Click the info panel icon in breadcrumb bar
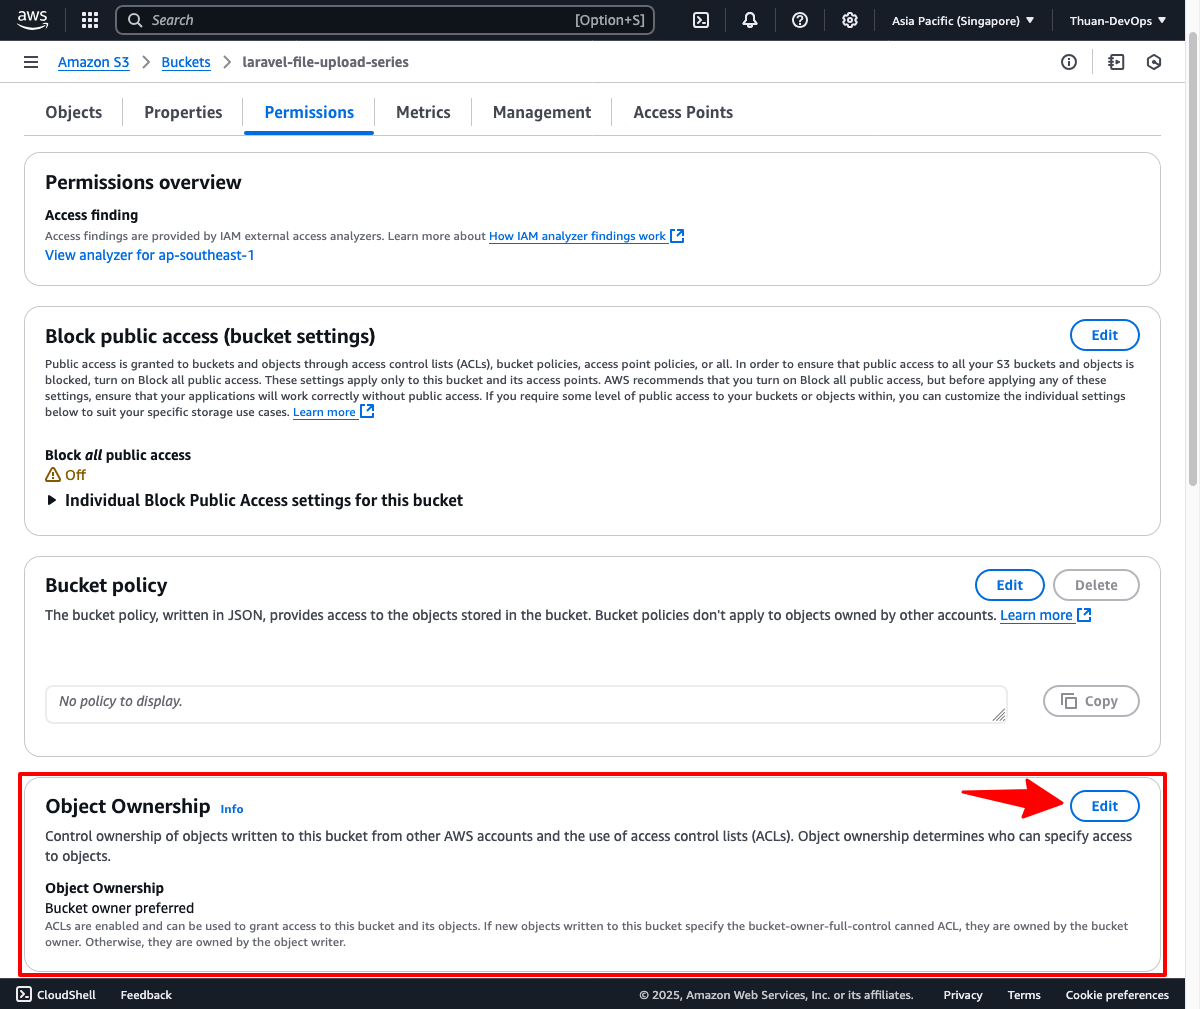Screen dimensions: 1200x1009 tap(1069, 62)
